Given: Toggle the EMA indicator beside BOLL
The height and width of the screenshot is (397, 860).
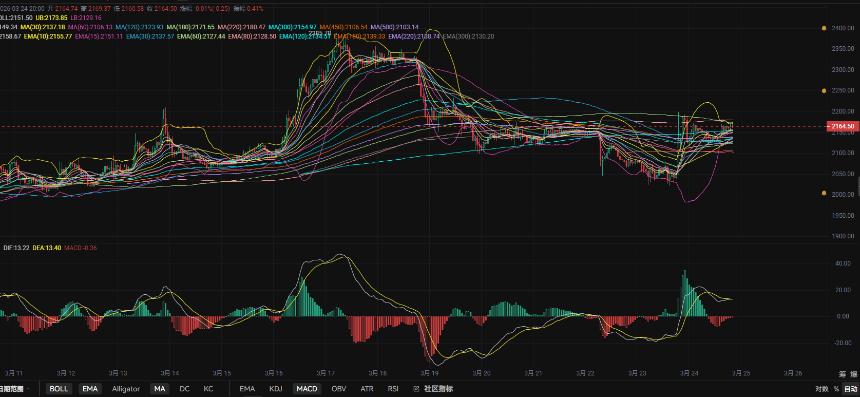Looking at the screenshot, I should pos(90,389).
